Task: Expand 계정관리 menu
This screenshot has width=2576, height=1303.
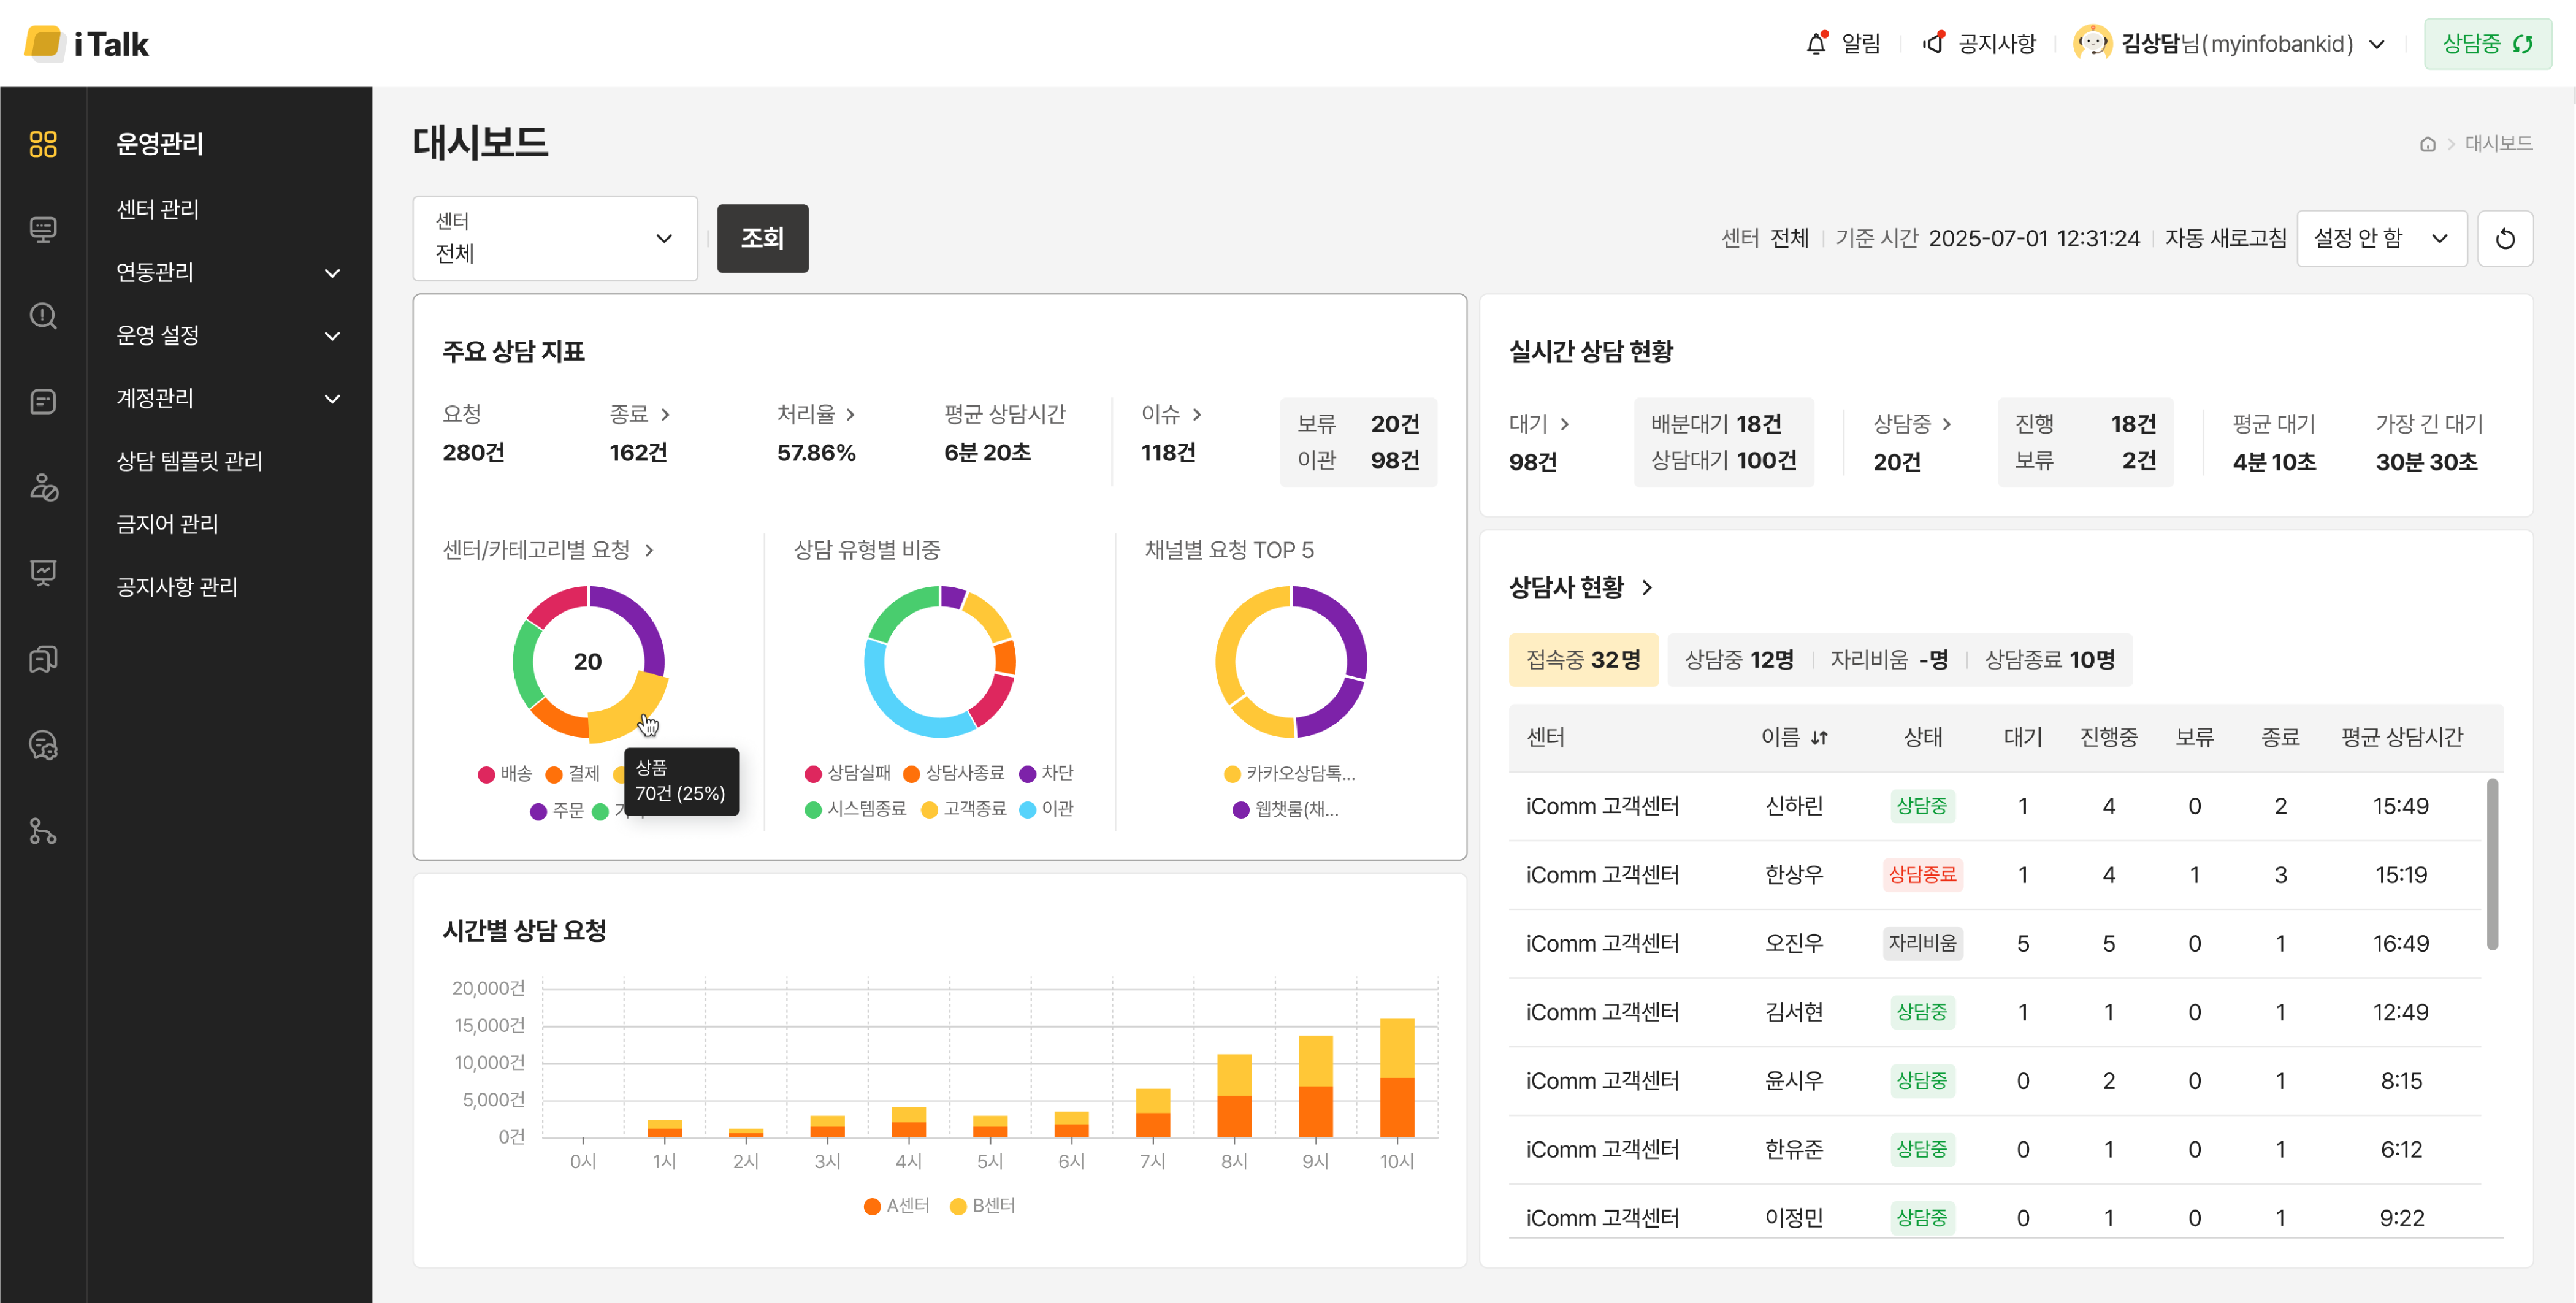Action: pyautogui.click(x=229, y=399)
